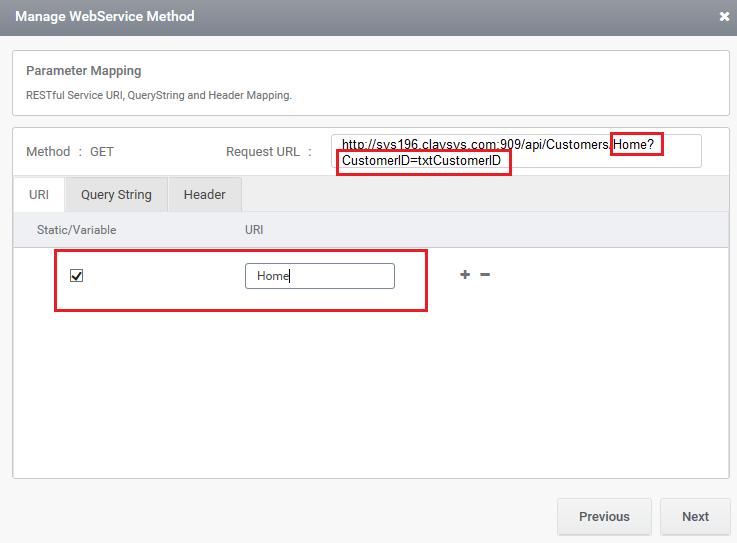737x543 pixels.
Task: Close the Manage WebService Method dialog
Action: click(724, 16)
